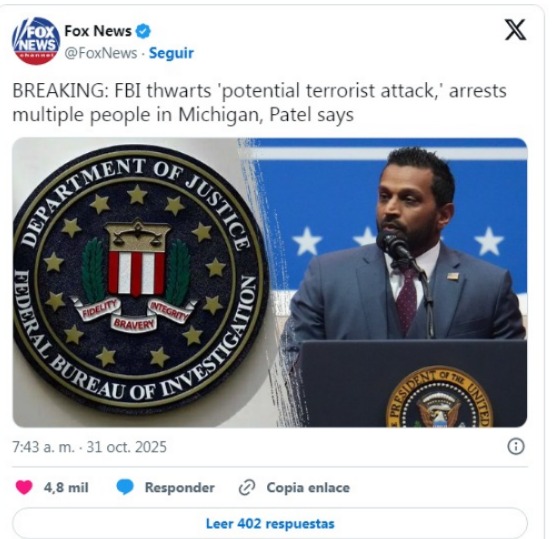Click the chain link icon

(247, 488)
